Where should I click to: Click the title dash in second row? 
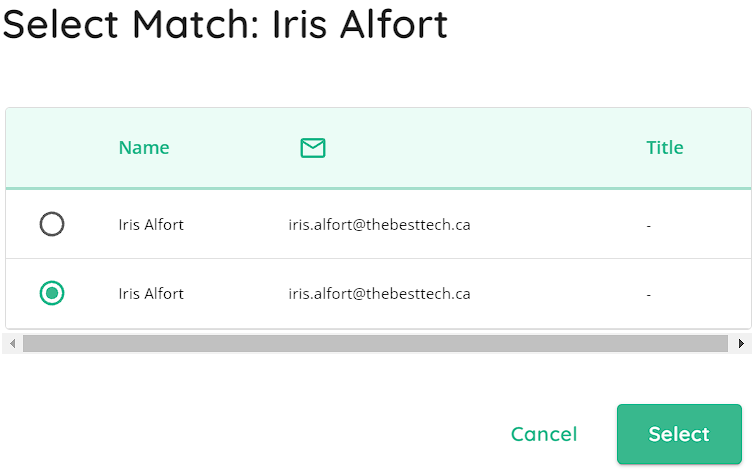(649, 294)
